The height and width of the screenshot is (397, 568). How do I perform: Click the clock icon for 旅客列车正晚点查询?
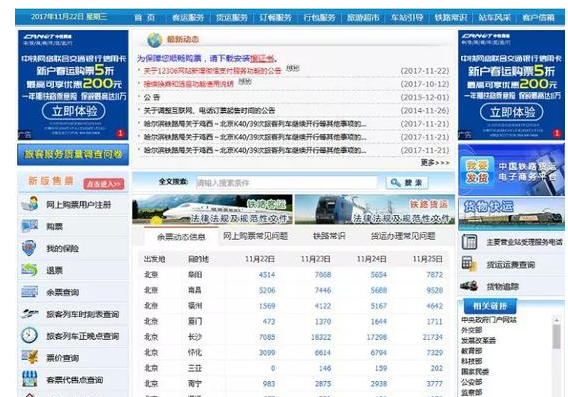[29, 335]
